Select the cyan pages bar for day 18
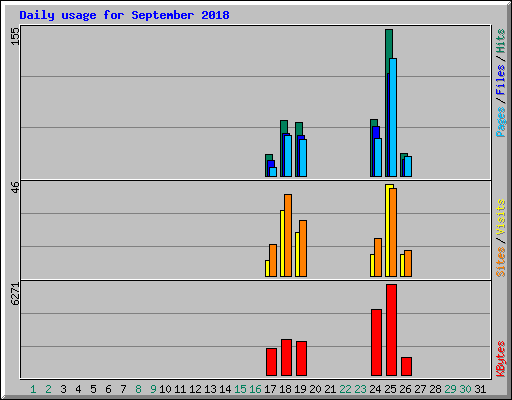This screenshot has height=400, width=512. (x=288, y=156)
